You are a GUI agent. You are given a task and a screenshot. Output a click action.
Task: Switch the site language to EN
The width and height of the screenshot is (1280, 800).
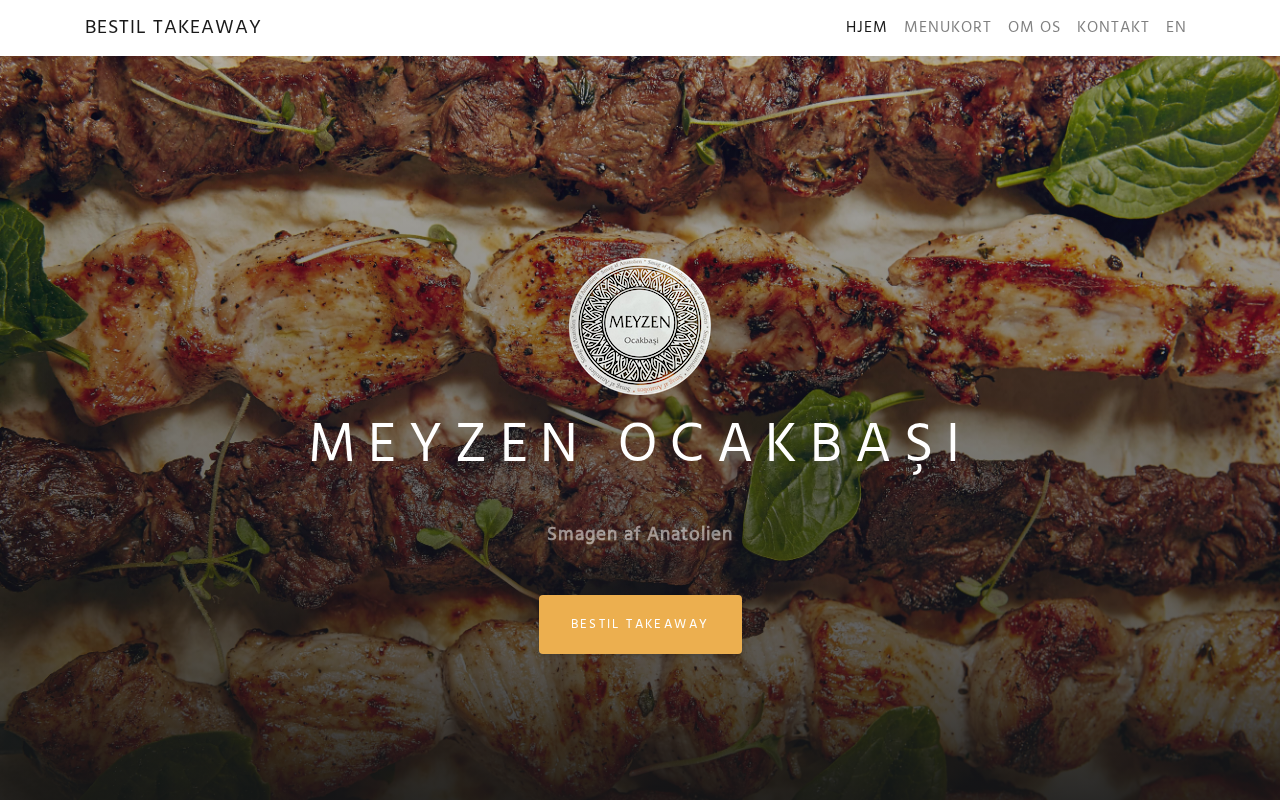[x=1176, y=28]
